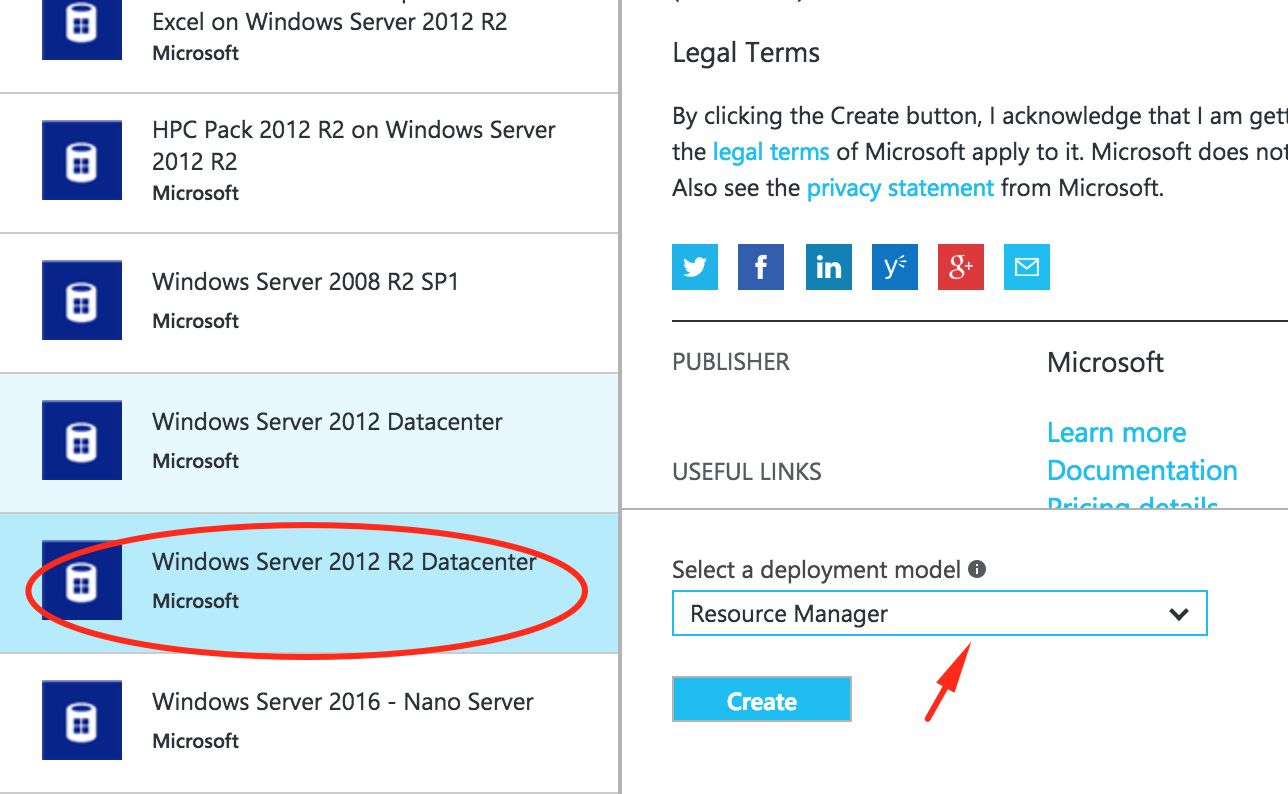Select Excel on Windows Server 2012 R2 text
Viewport: 1288px width, 794px height.
tap(330, 22)
